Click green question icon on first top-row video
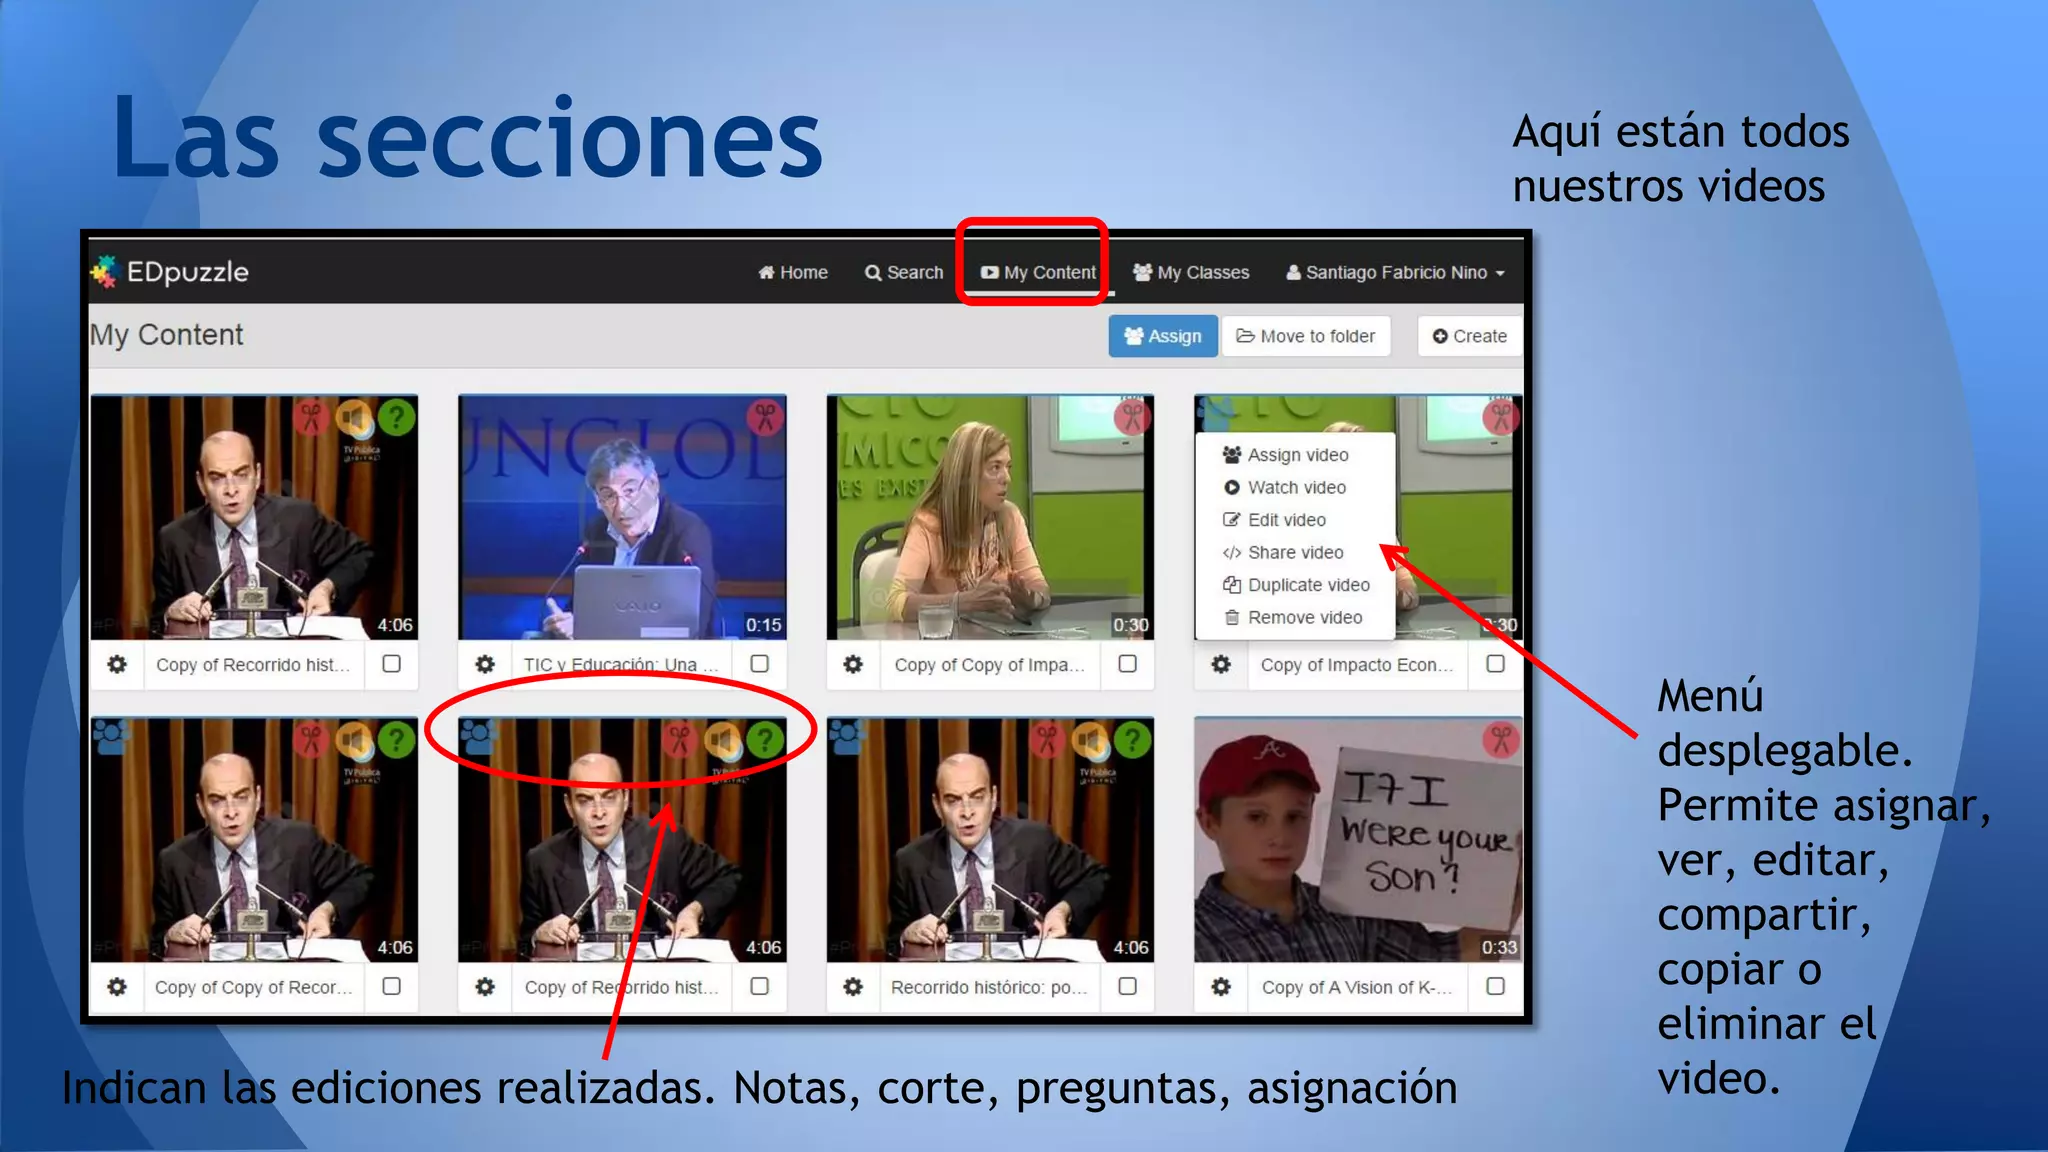Screen dimensions: 2048x1152 tap(397, 417)
